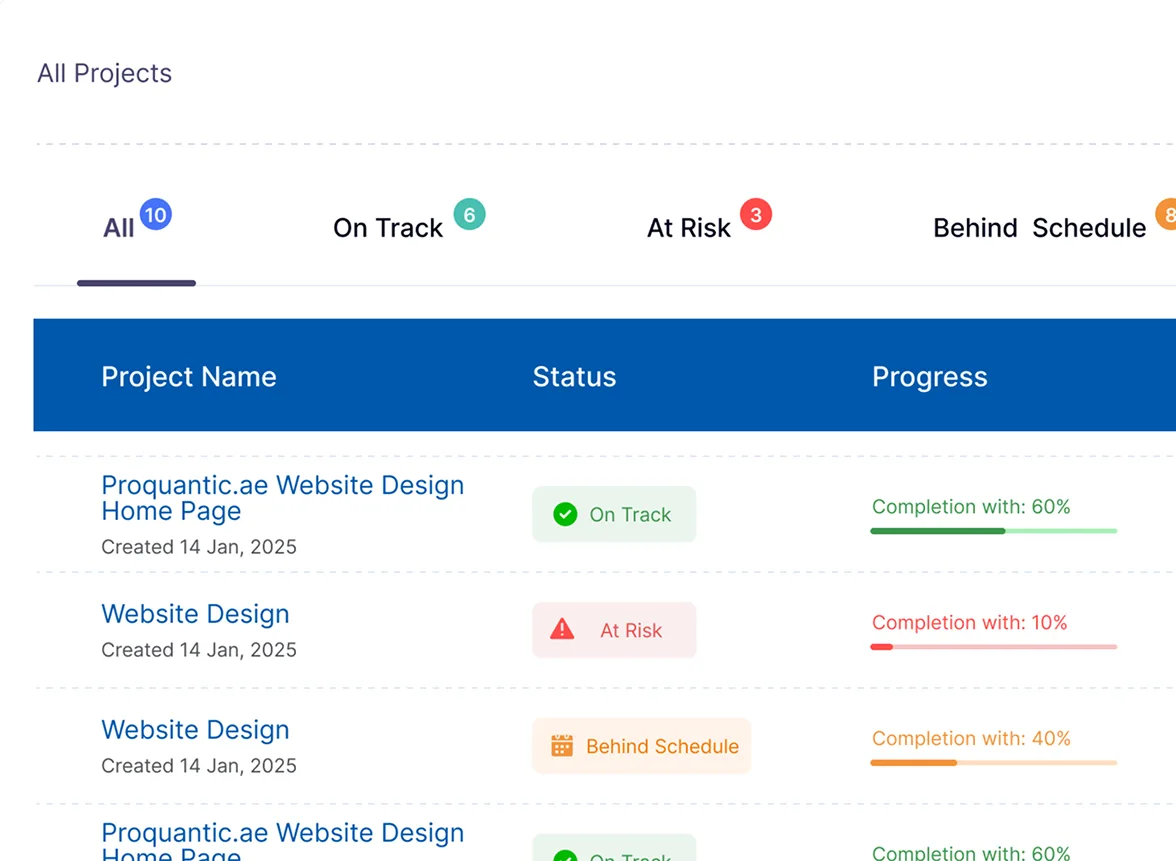Click the Behind Schedule status badge
Screen dimensions: 1176x861
click(641, 746)
